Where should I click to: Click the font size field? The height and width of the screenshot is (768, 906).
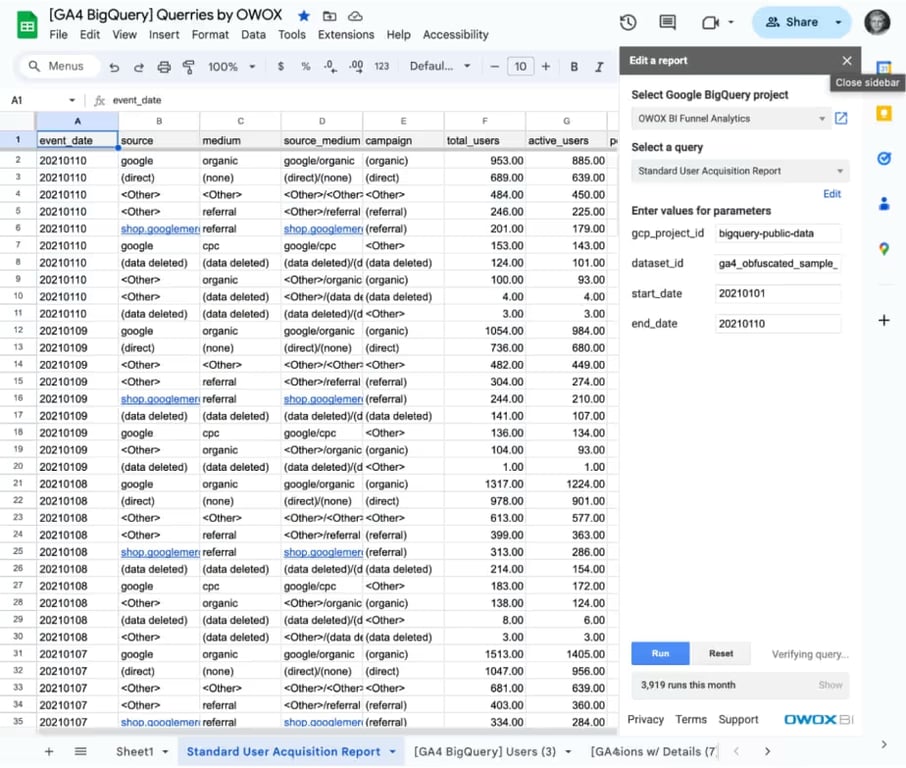click(x=520, y=66)
